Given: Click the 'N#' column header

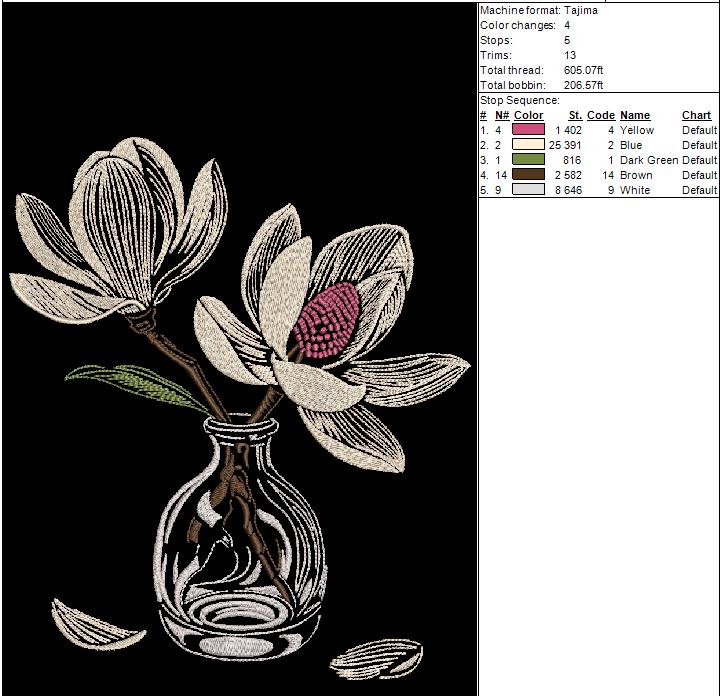Looking at the screenshot, I should coord(502,115).
